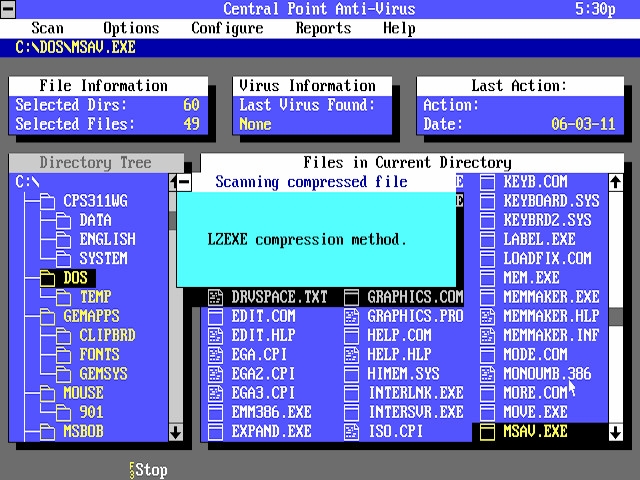The image size is (640, 480).
Task: Select the FONTS folder icon
Action: click(x=64, y=355)
